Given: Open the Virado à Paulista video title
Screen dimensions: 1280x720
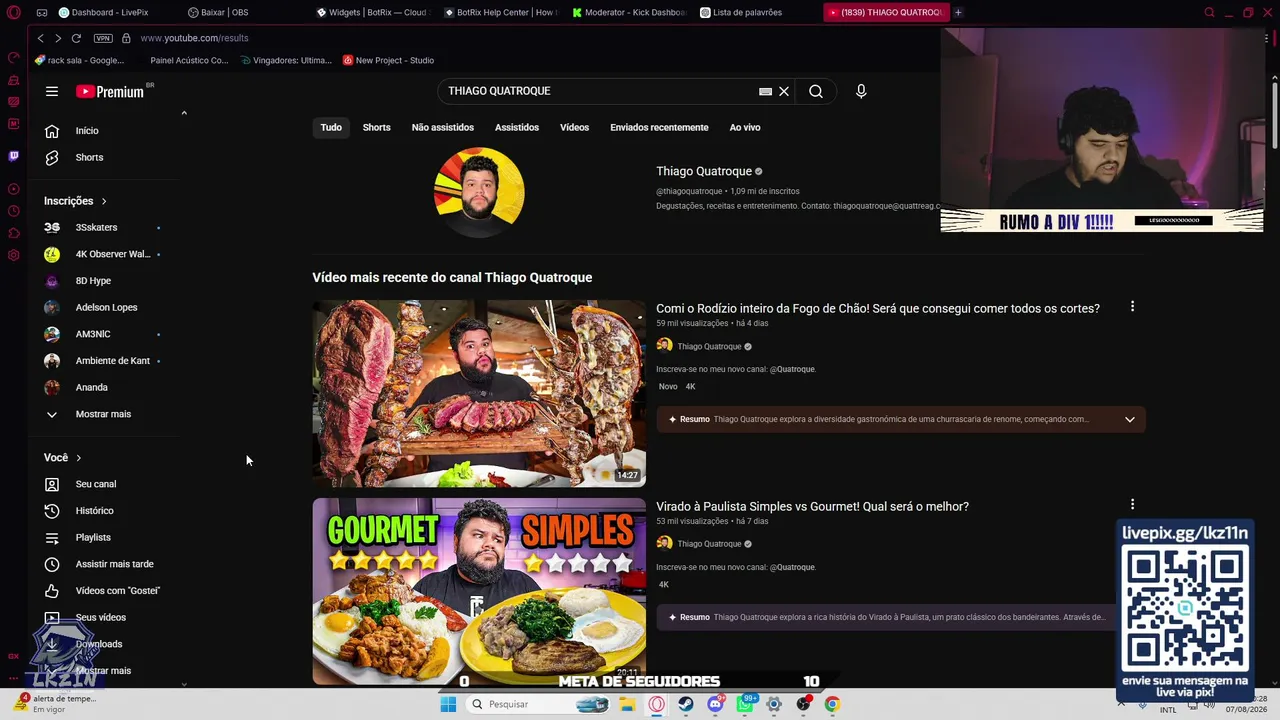Looking at the screenshot, I should pyautogui.click(x=812, y=507).
